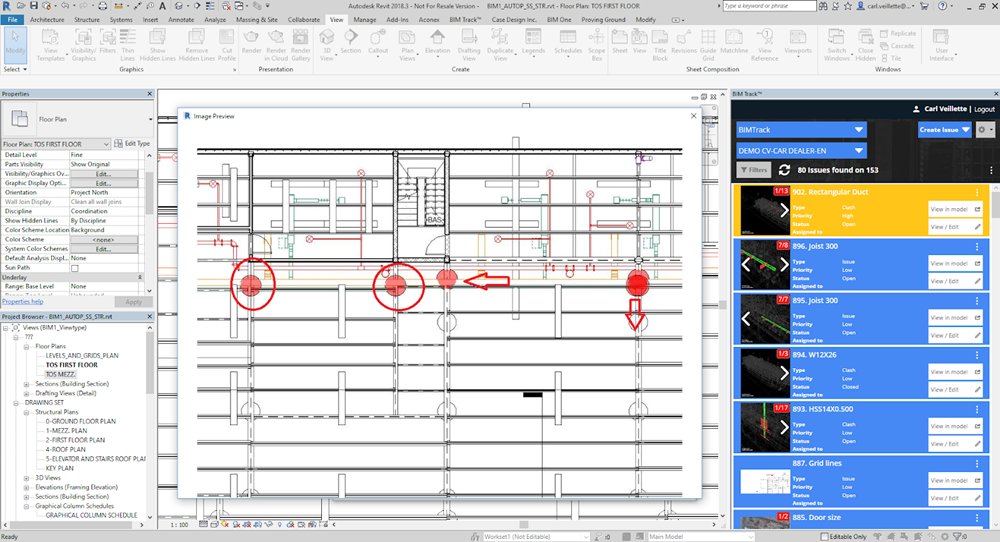Open the BIM Track settings gear dropdown
Image resolution: width=1000 pixels, height=542 pixels.
(x=985, y=129)
